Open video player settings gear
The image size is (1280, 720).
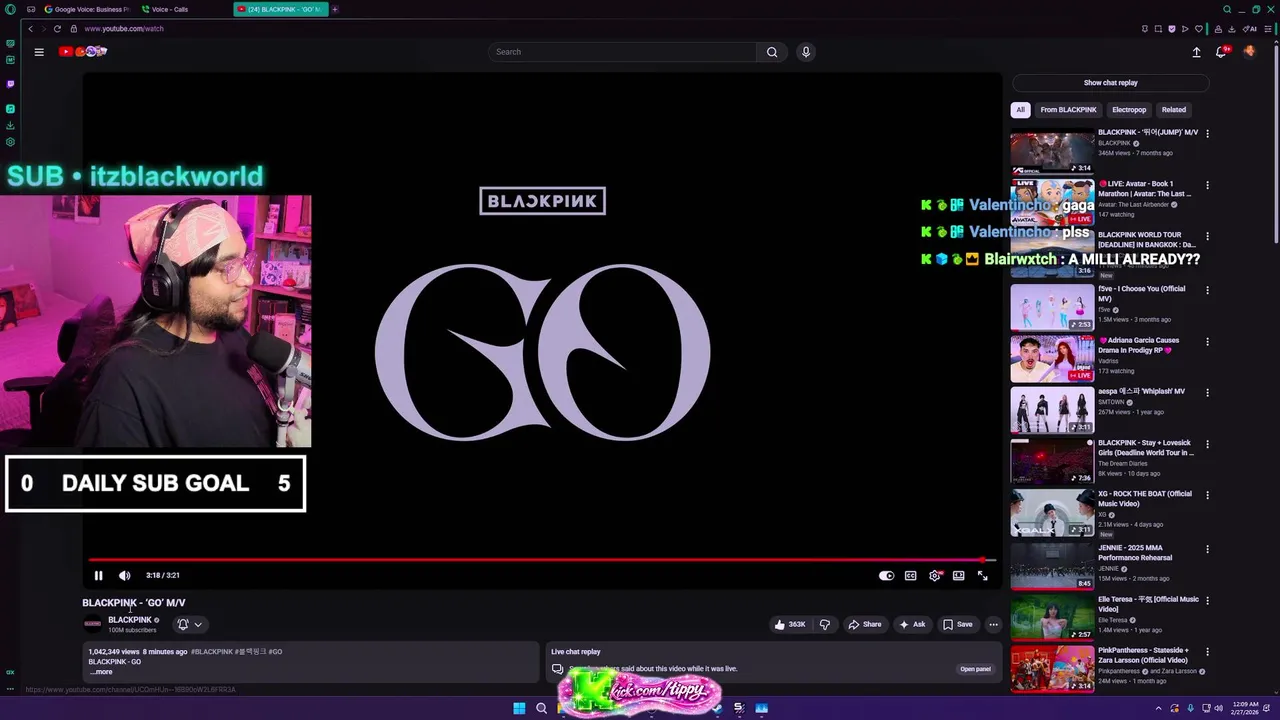934,575
